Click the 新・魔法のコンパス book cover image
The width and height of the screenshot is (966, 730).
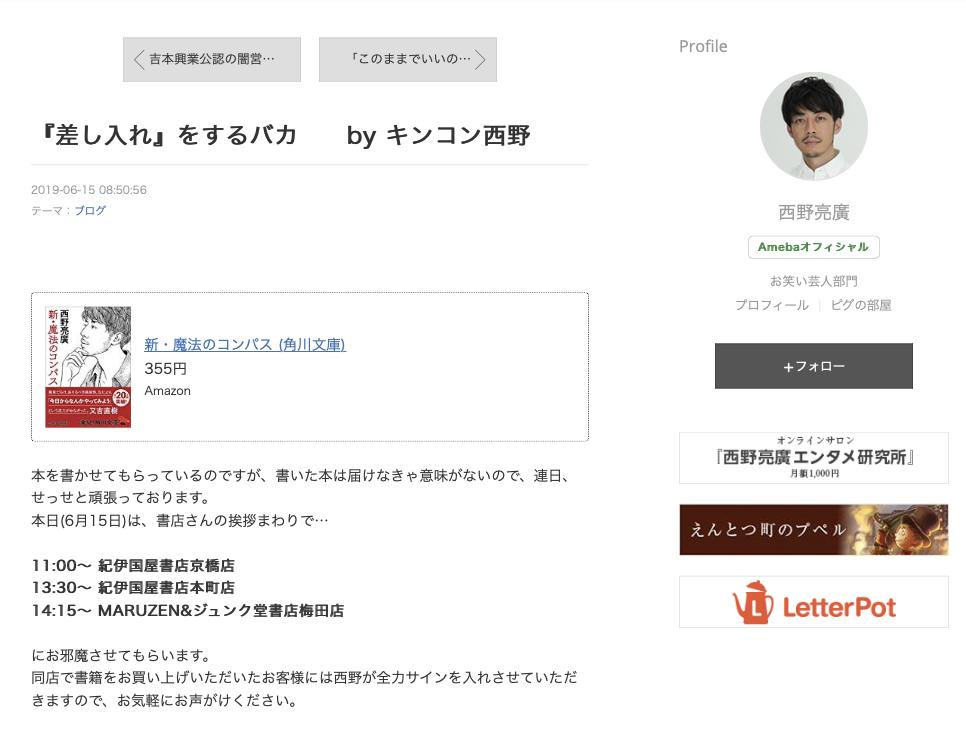[x=88, y=367]
